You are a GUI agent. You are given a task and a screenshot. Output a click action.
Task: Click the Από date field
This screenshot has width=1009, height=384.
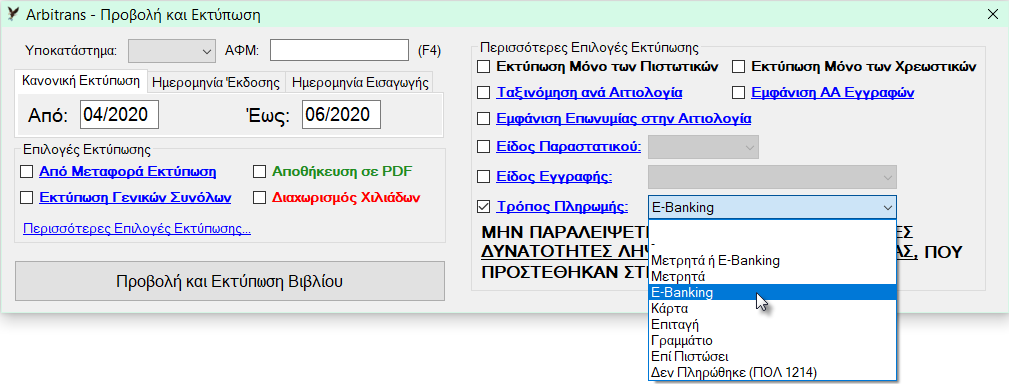click(x=120, y=115)
